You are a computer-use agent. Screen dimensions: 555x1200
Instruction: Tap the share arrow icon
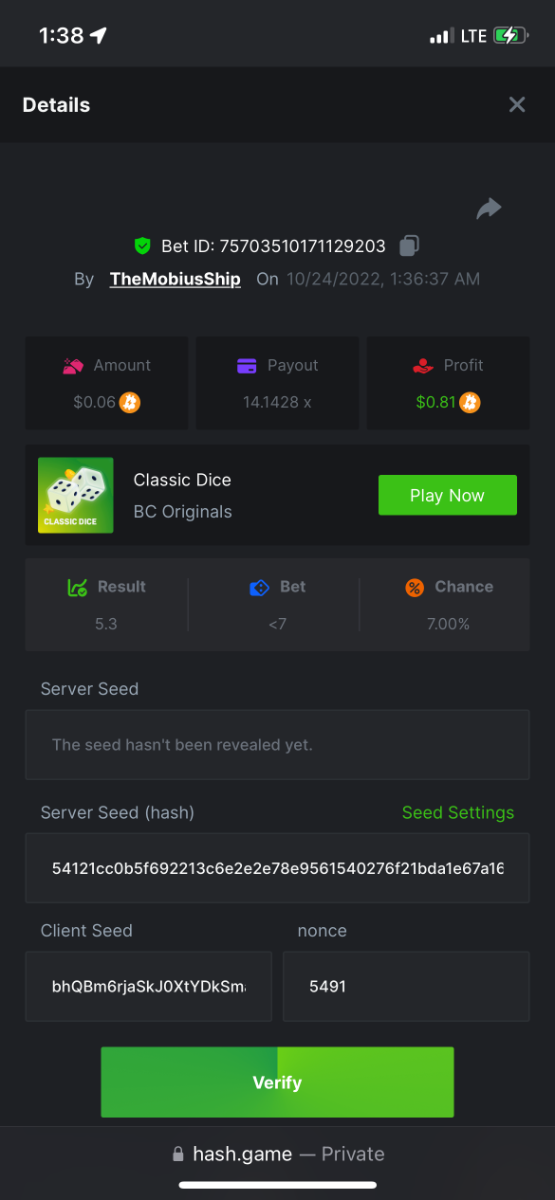point(488,208)
